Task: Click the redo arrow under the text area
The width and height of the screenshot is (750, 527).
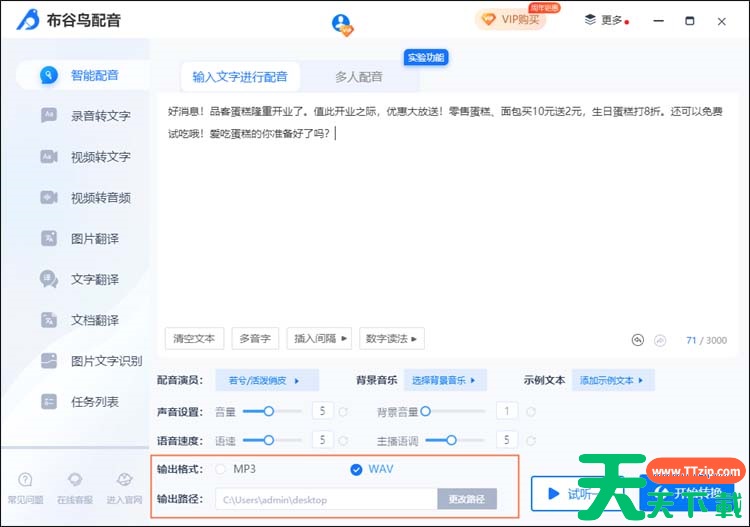Action: click(660, 340)
